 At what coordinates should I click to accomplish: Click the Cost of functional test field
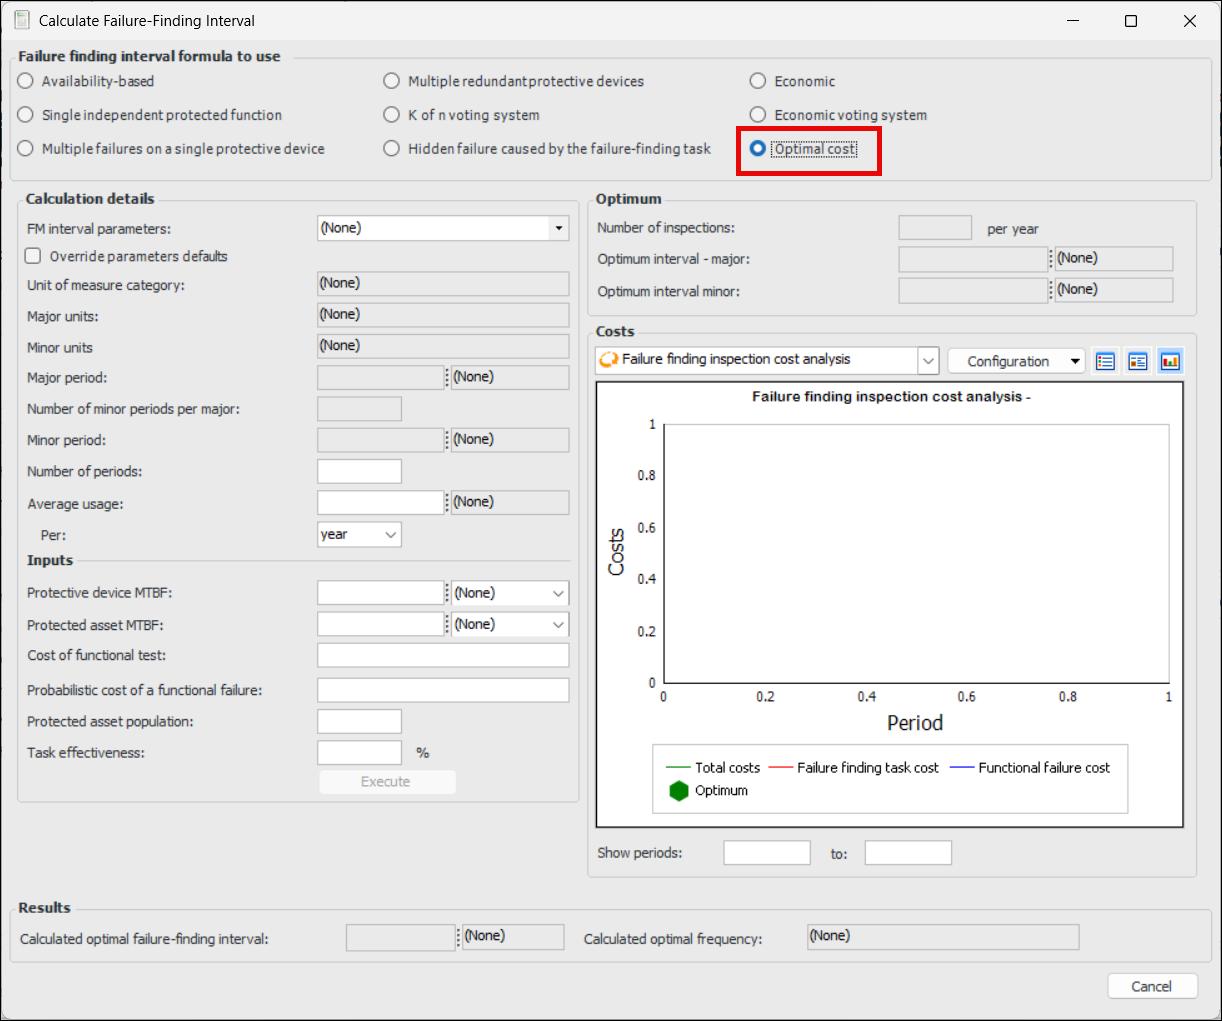click(x=443, y=656)
